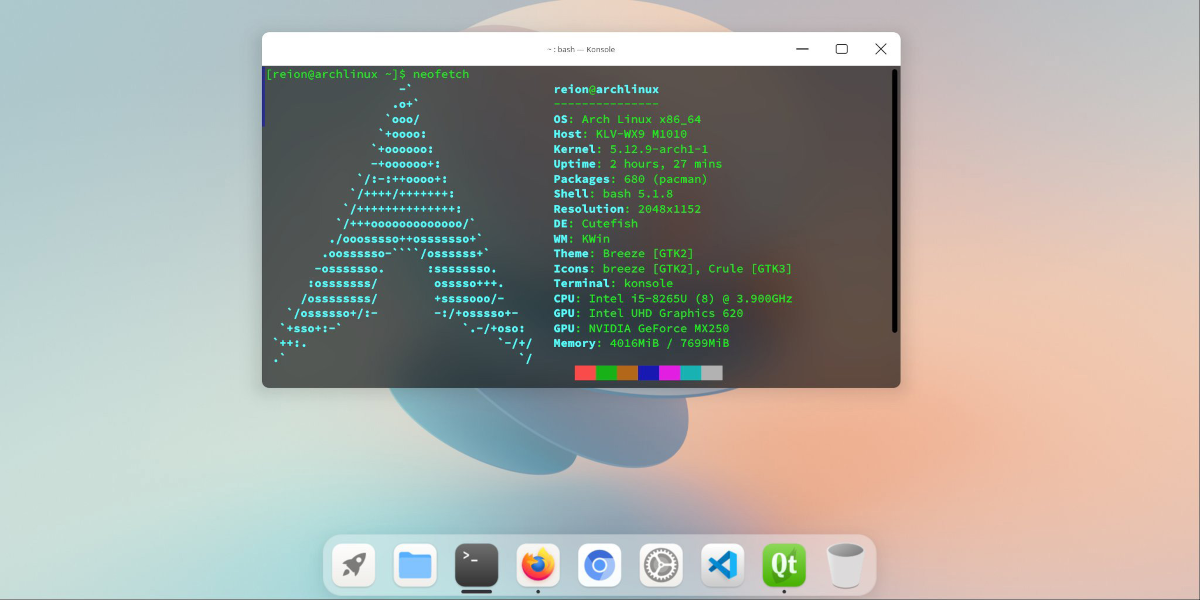
Task: Open System Settings gear icon in dock
Action: point(661,565)
